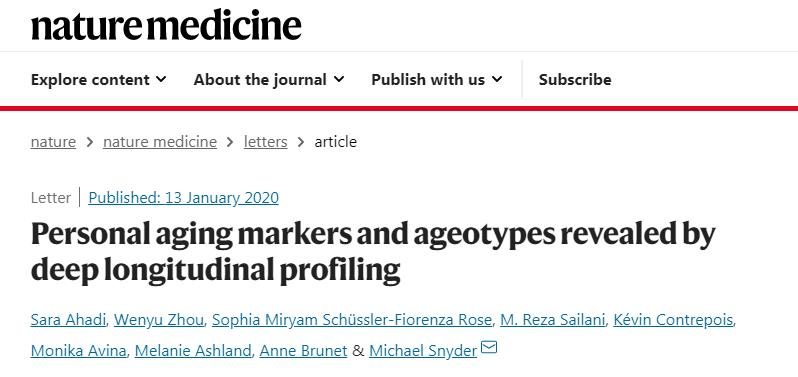The height and width of the screenshot is (377, 798).
Task: Click the Published: 13 January 2020 link
Action: coord(184,197)
